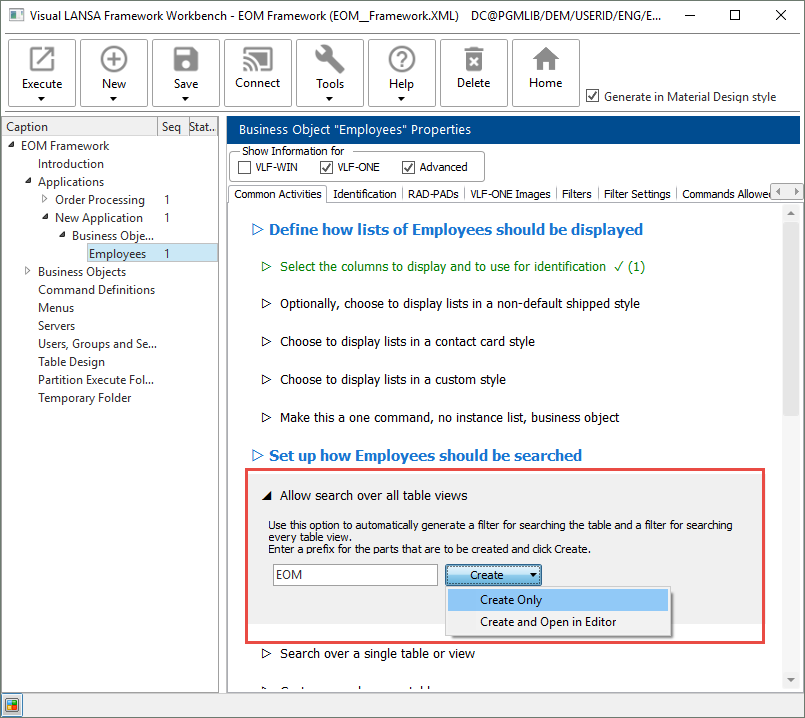This screenshot has height=718, width=805.
Task: Choose Create Only from the menu
Action: 558,600
